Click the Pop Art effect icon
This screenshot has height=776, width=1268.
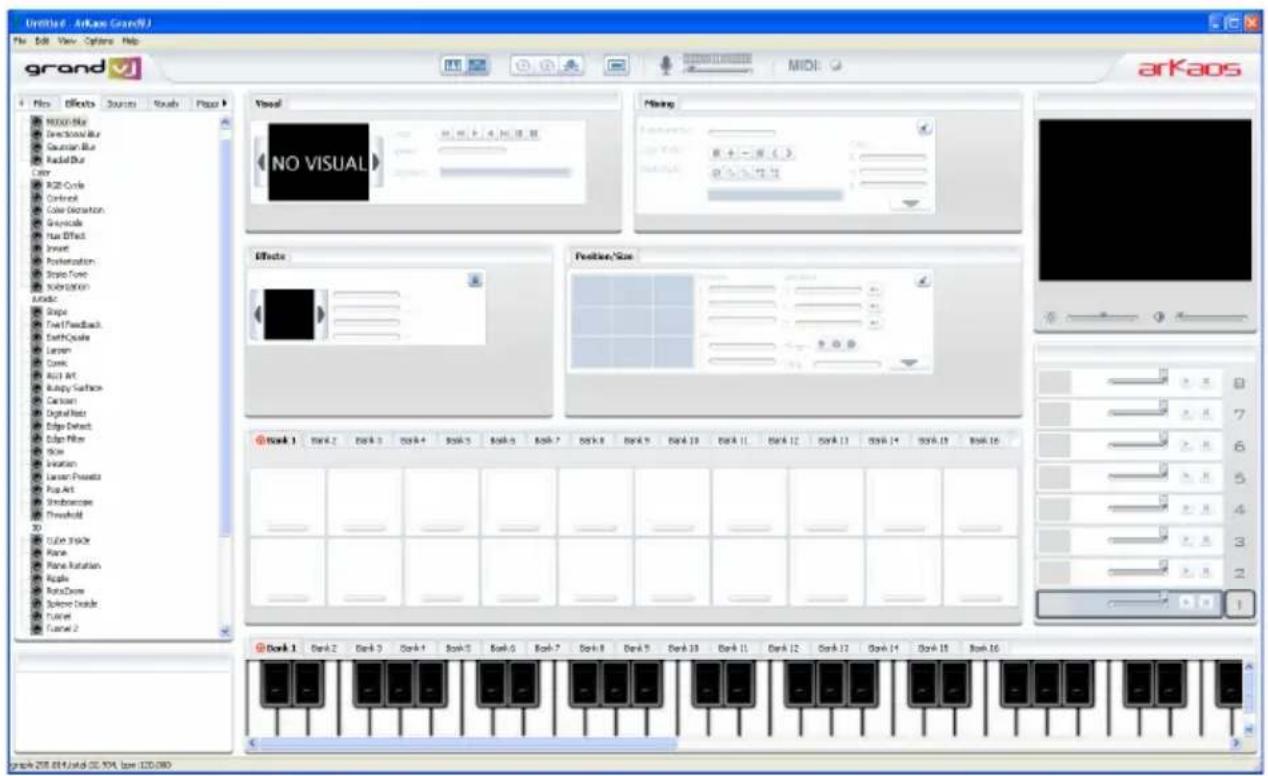point(38,491)
